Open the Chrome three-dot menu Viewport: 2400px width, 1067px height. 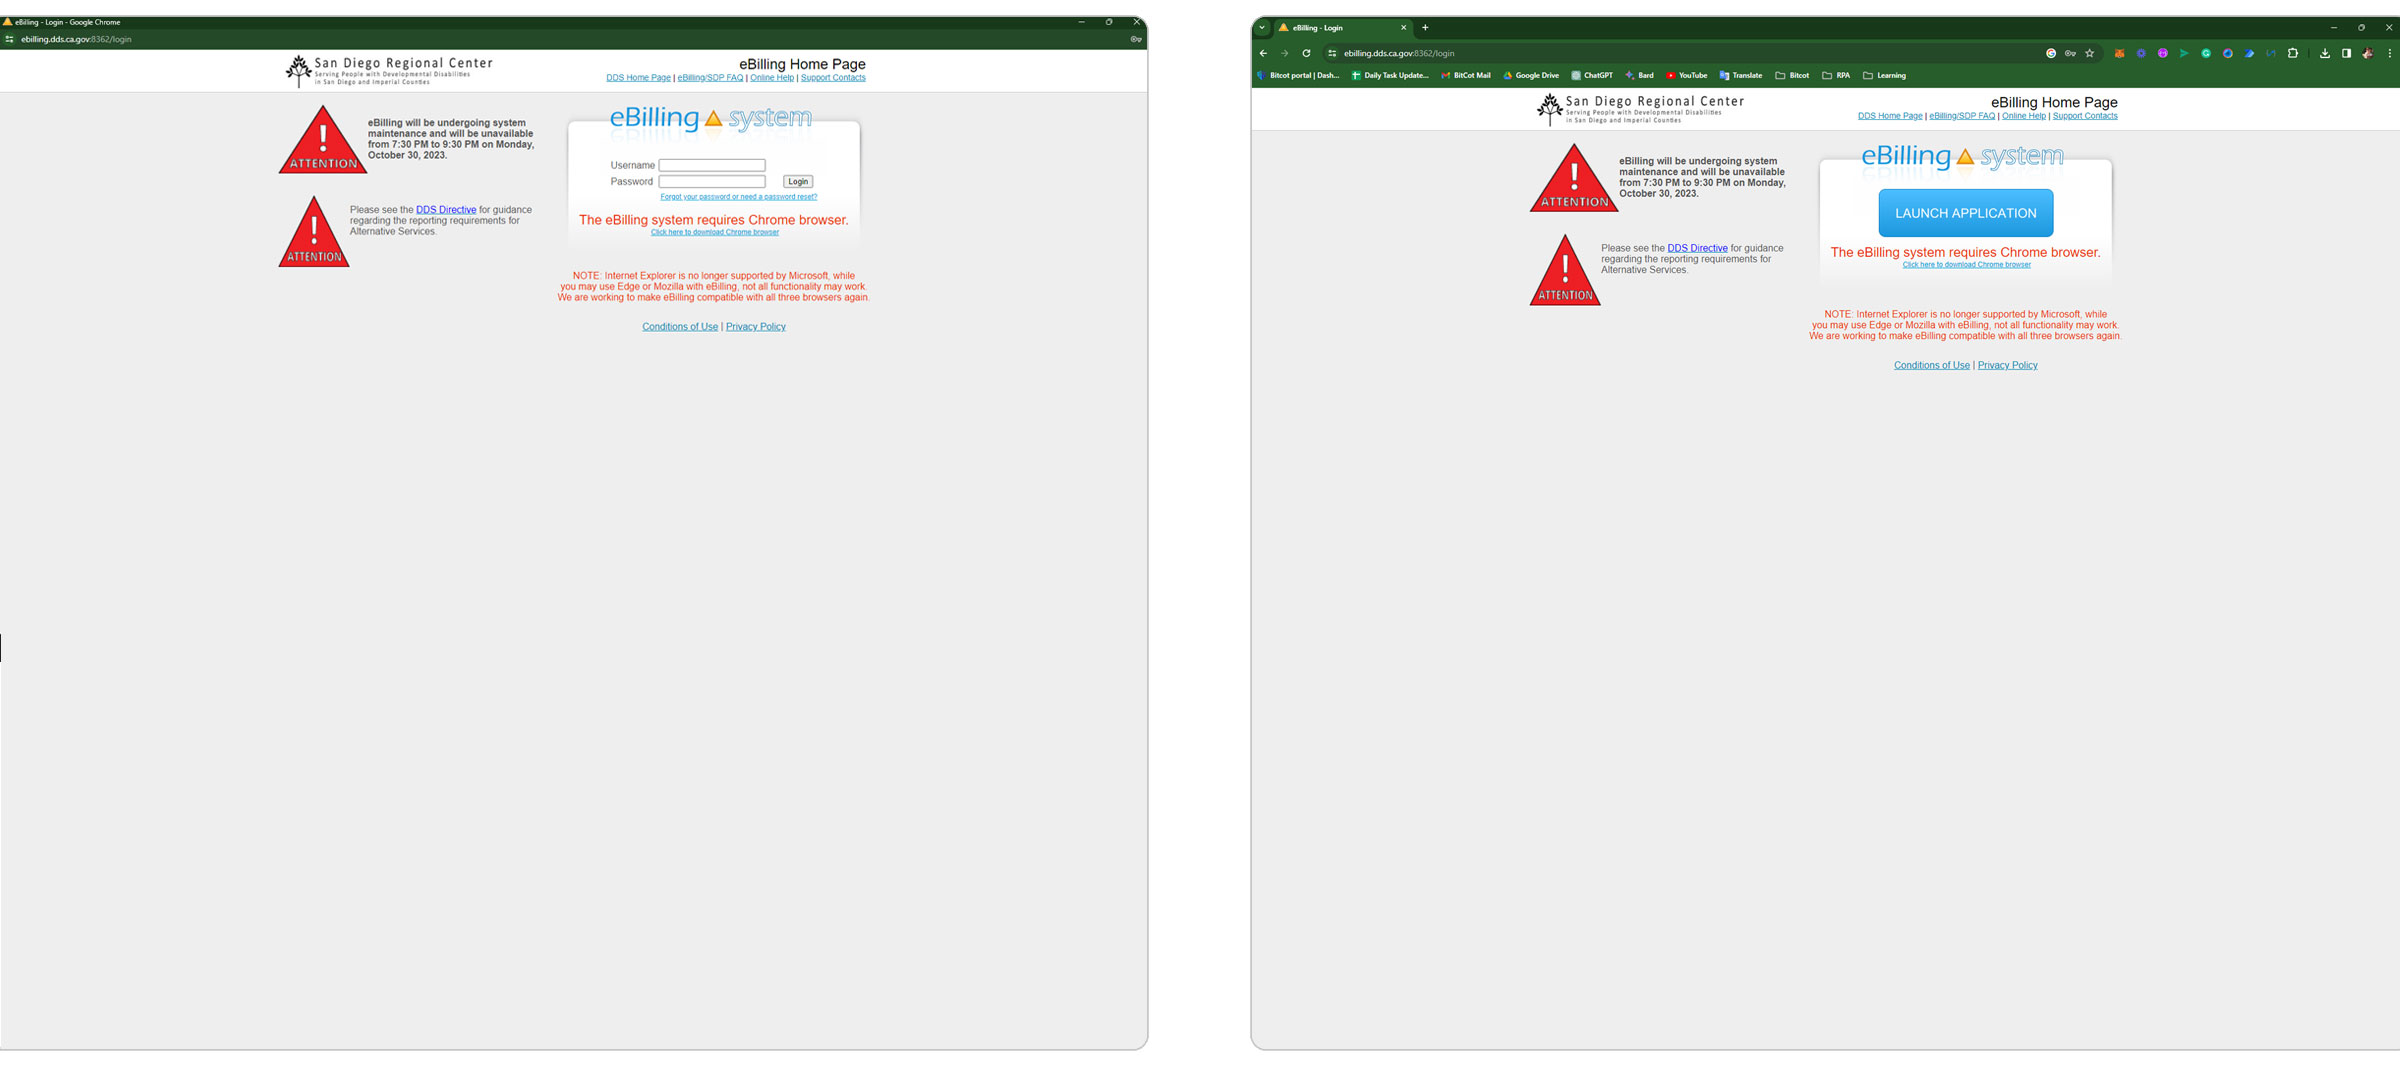click(2390, 53)
